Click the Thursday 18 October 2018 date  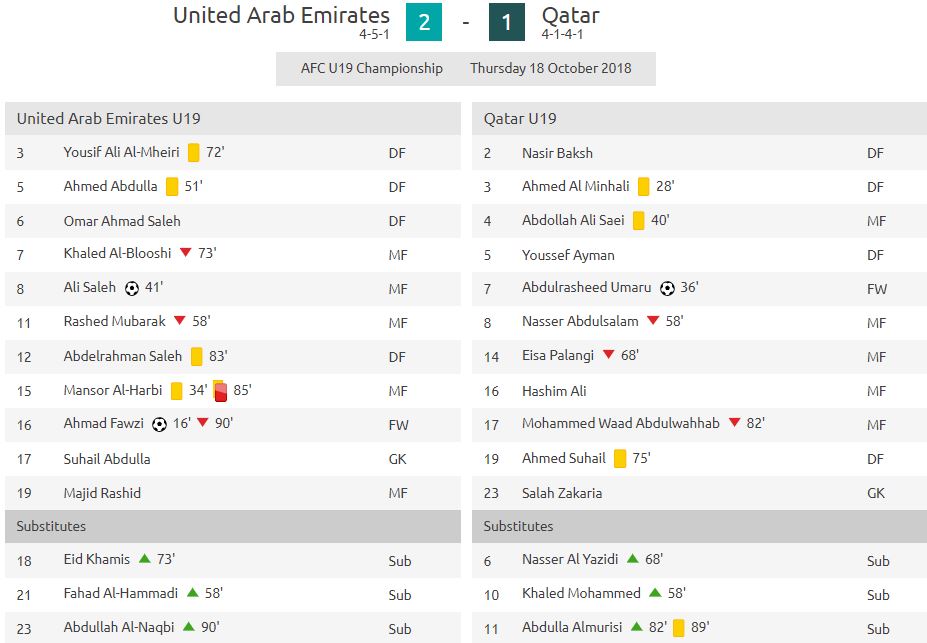[x=551, y=69]
